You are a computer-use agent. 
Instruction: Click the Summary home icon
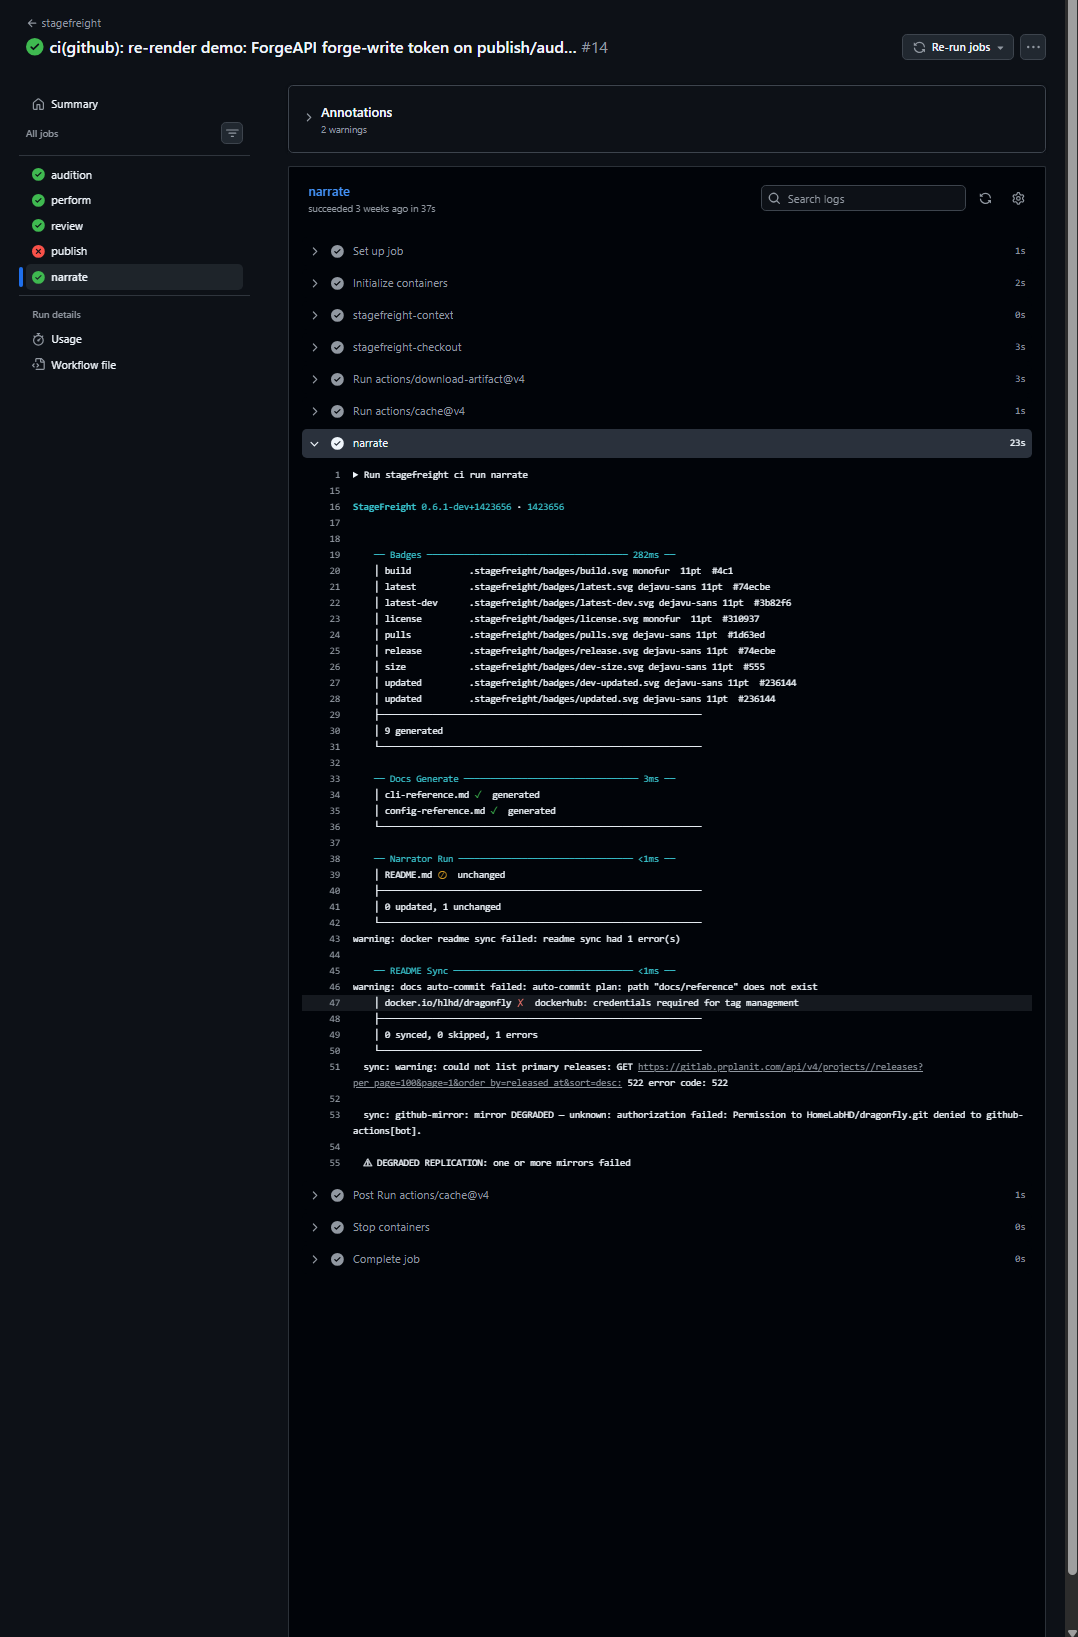pyautogui.click(x=38, y=104)
